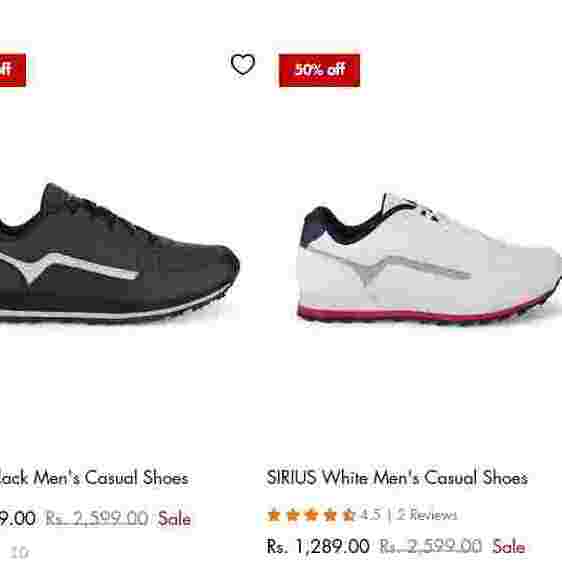Viewport: 562px width, 562px height.
Task: Click the partially visible red discount badge
Action: [13, 70]
